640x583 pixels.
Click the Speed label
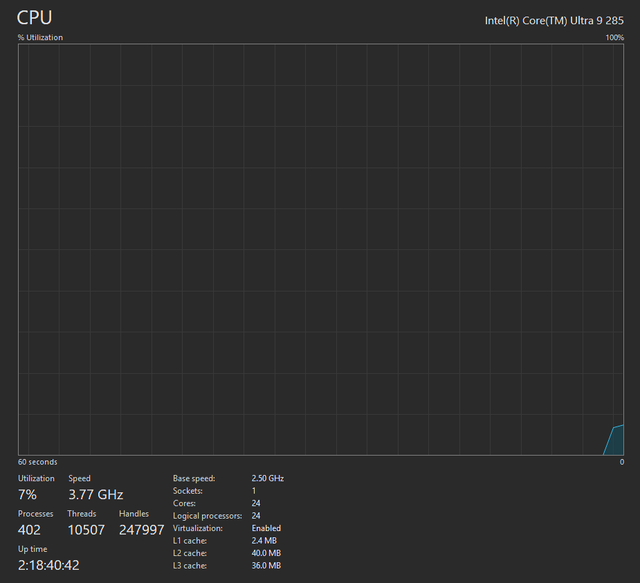[x=79, y=478]
